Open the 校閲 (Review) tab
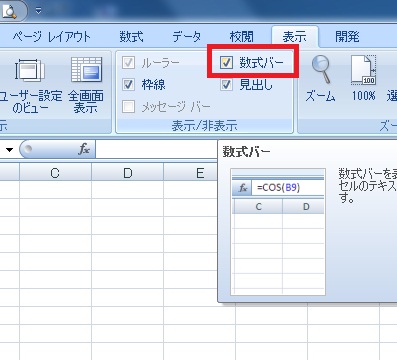 (241, 36)
